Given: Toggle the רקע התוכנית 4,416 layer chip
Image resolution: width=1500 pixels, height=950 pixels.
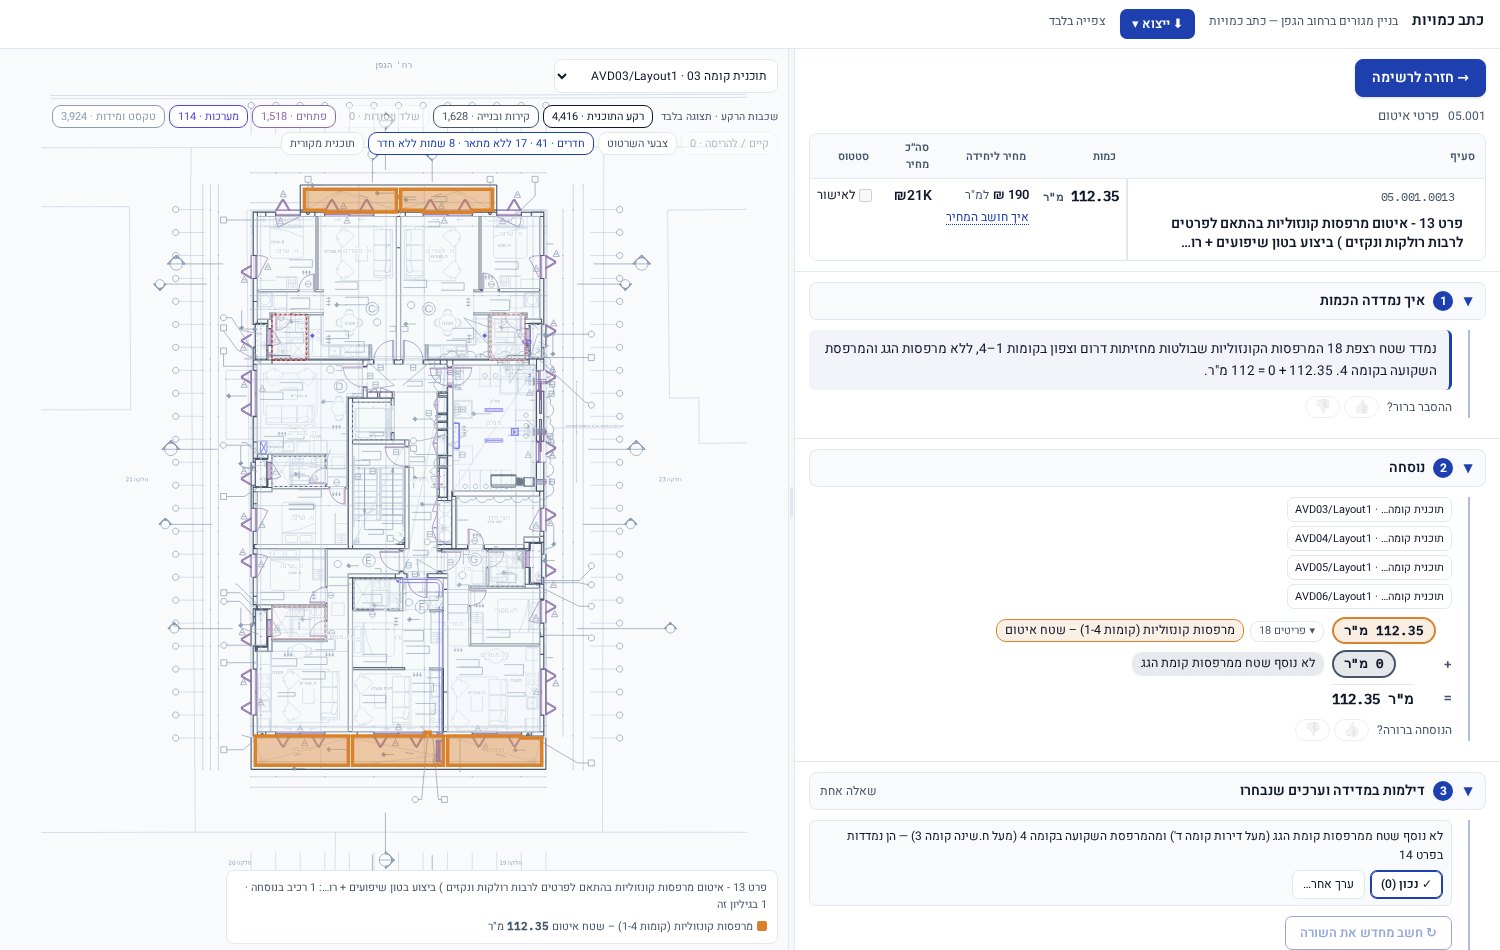Looking at the screenshot, I should click(598, 117).
